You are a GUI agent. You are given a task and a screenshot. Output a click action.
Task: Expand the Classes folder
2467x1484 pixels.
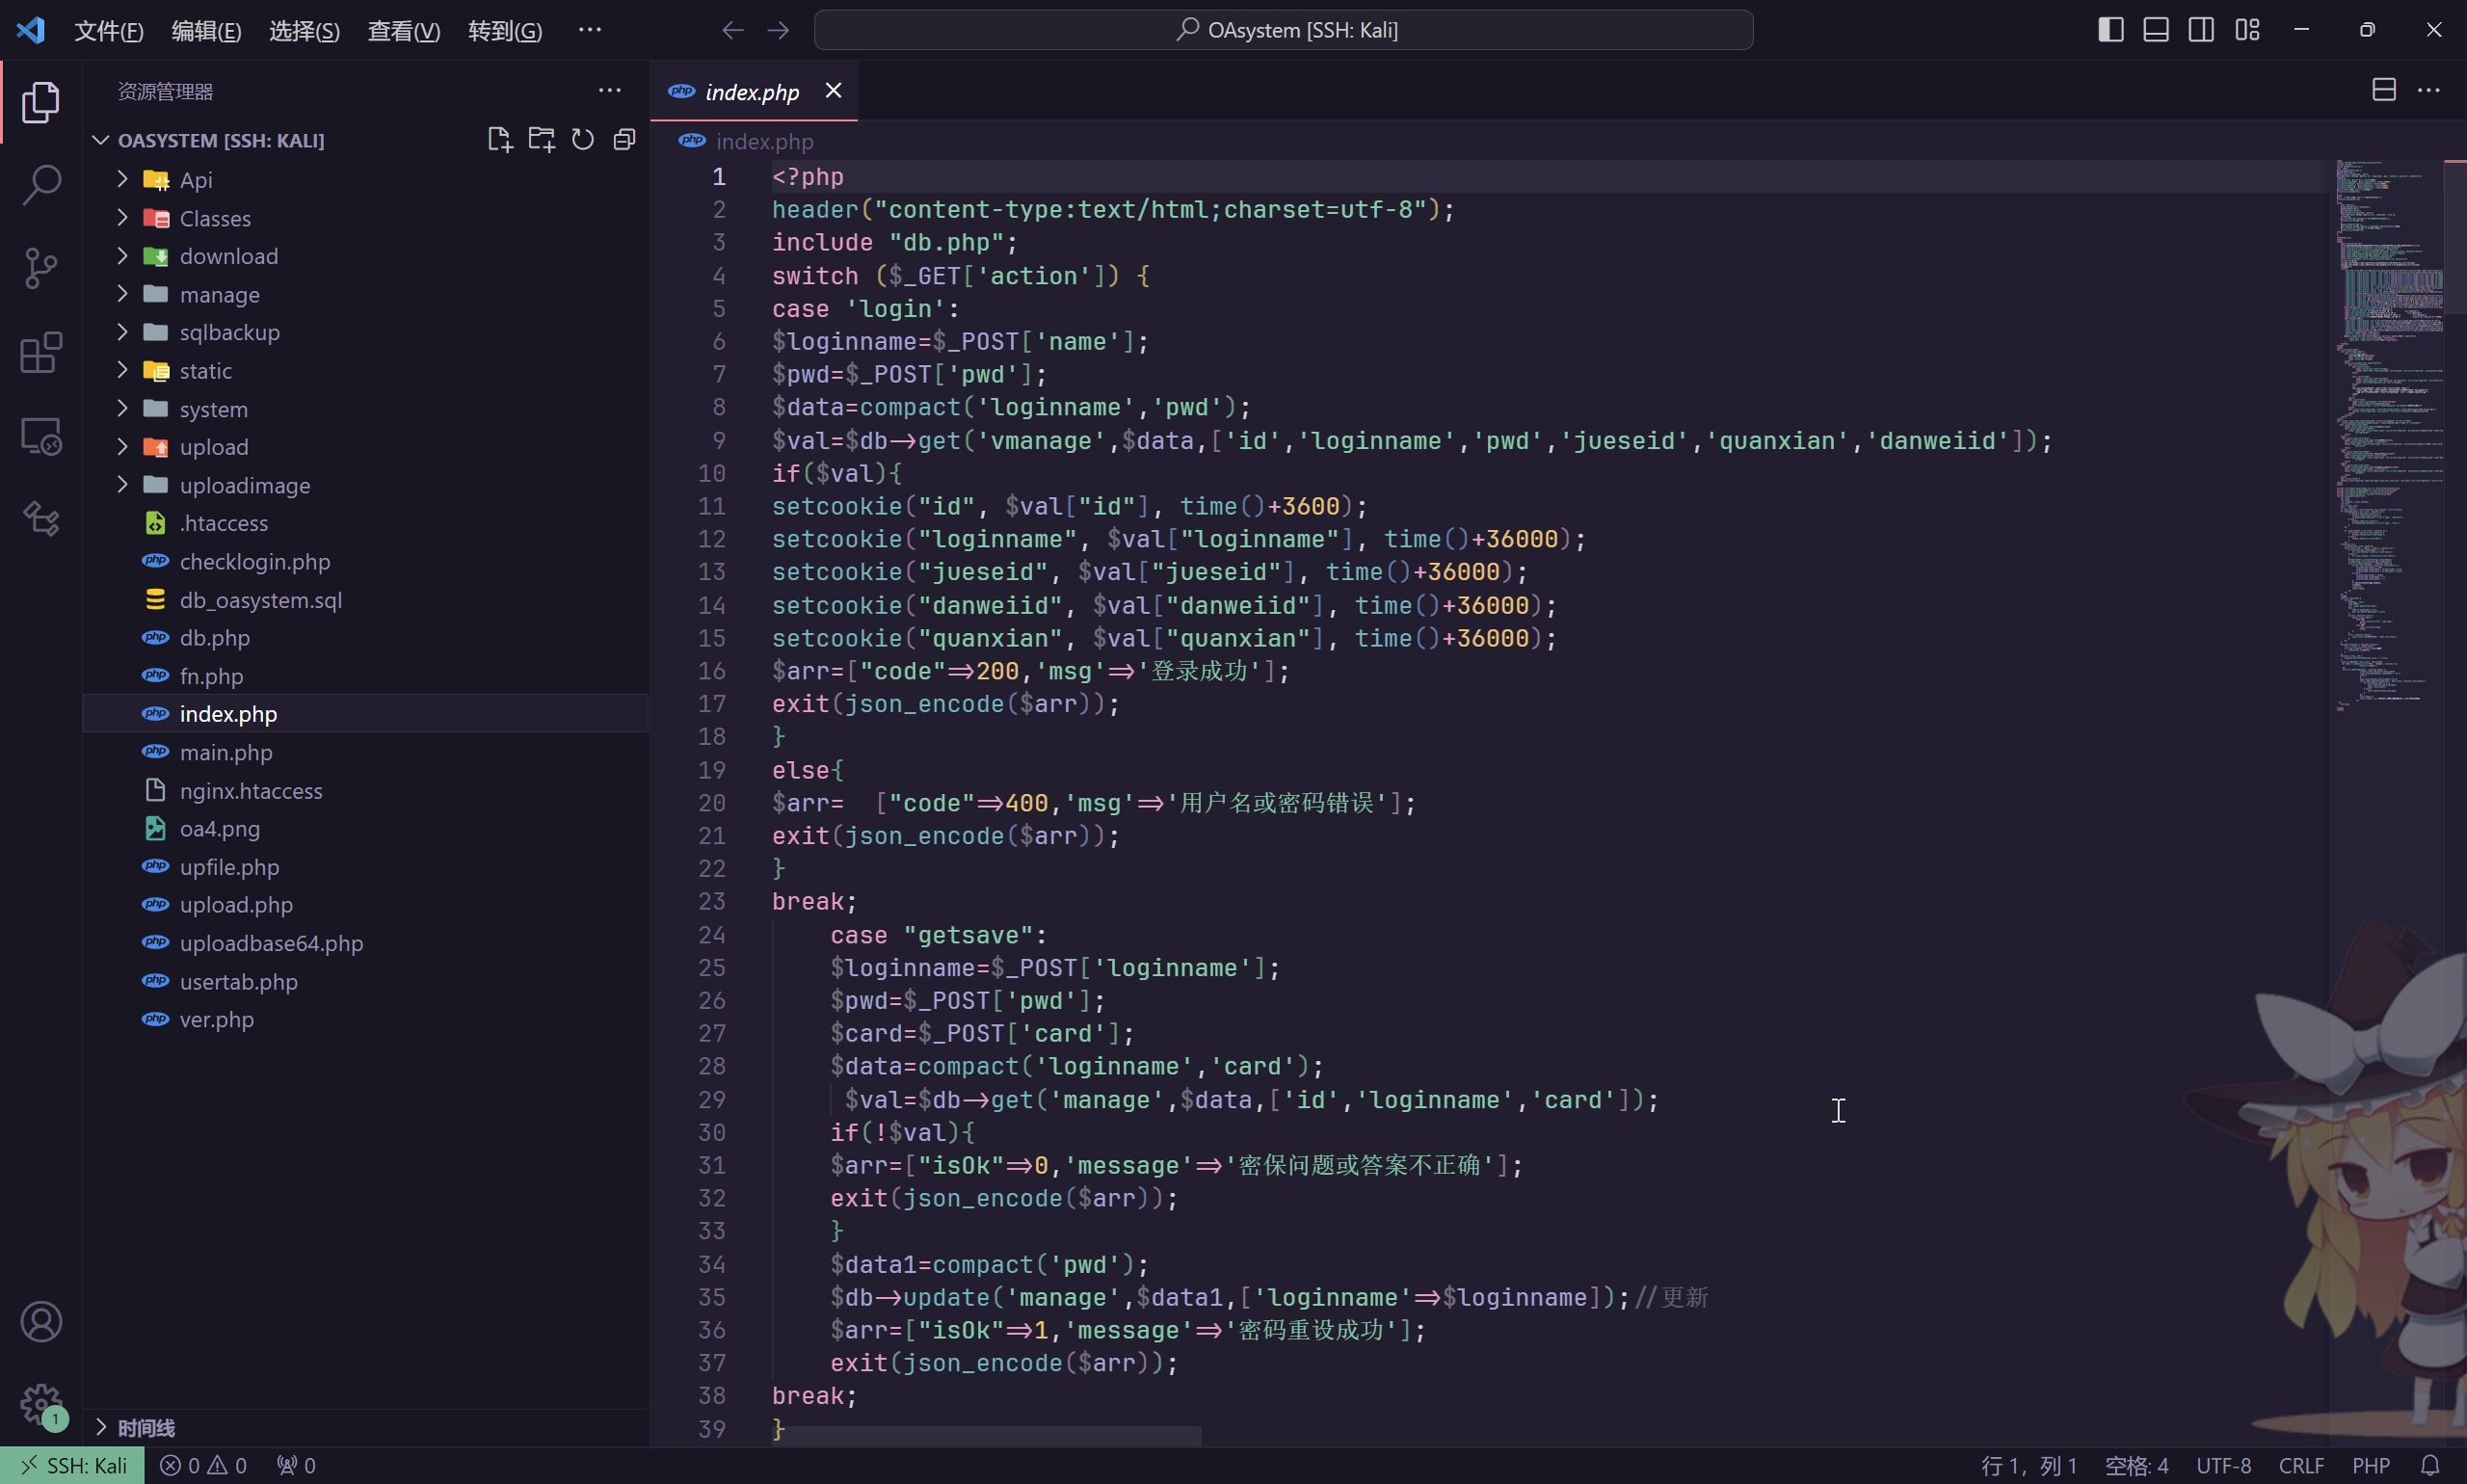coord(365,218)
